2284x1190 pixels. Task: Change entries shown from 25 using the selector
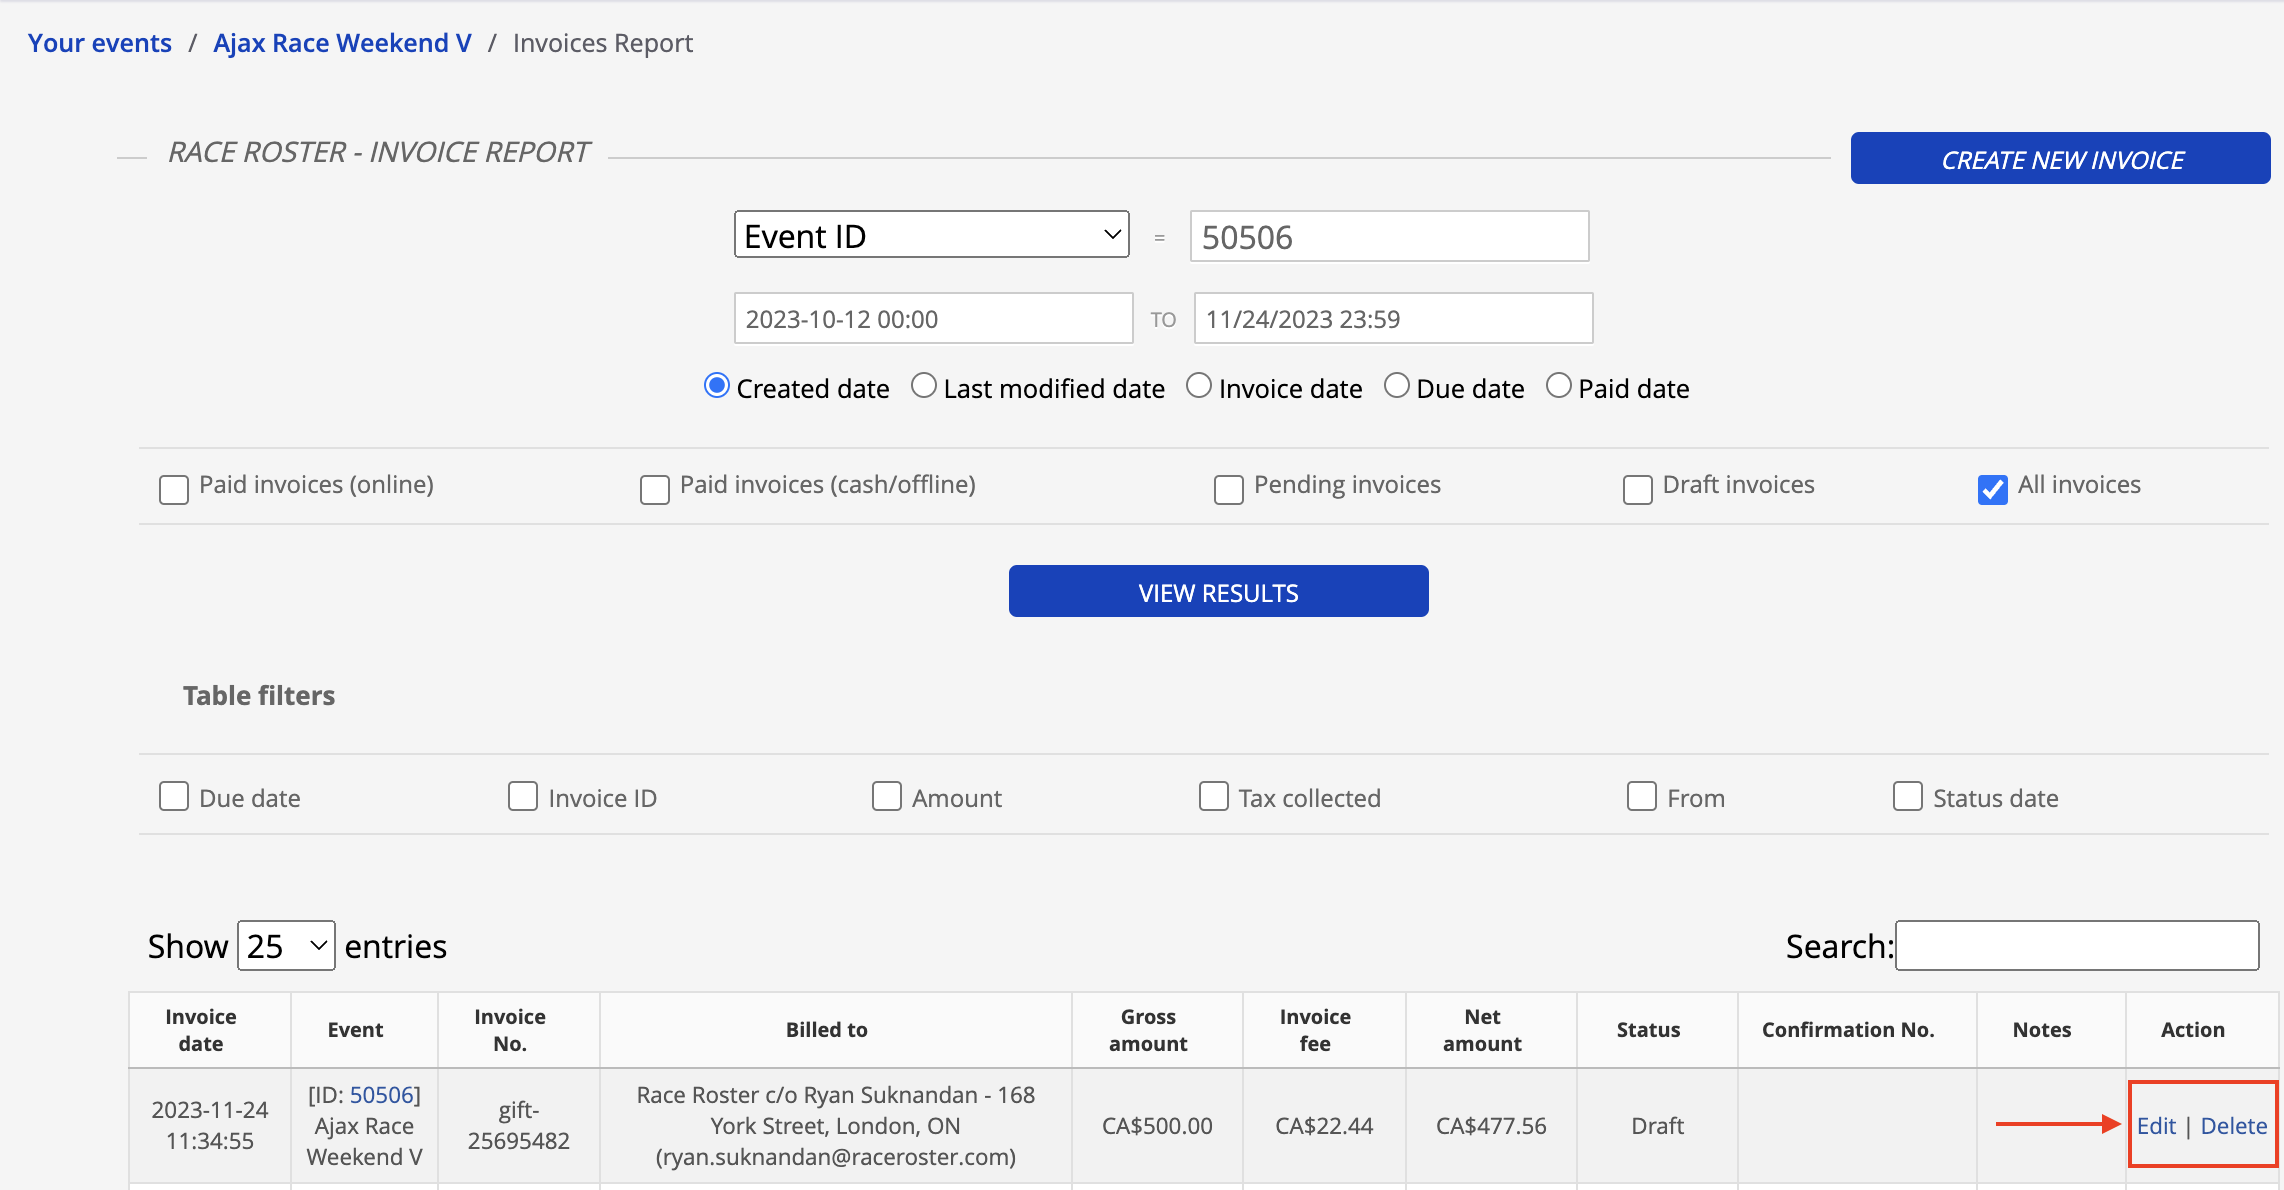286,945
